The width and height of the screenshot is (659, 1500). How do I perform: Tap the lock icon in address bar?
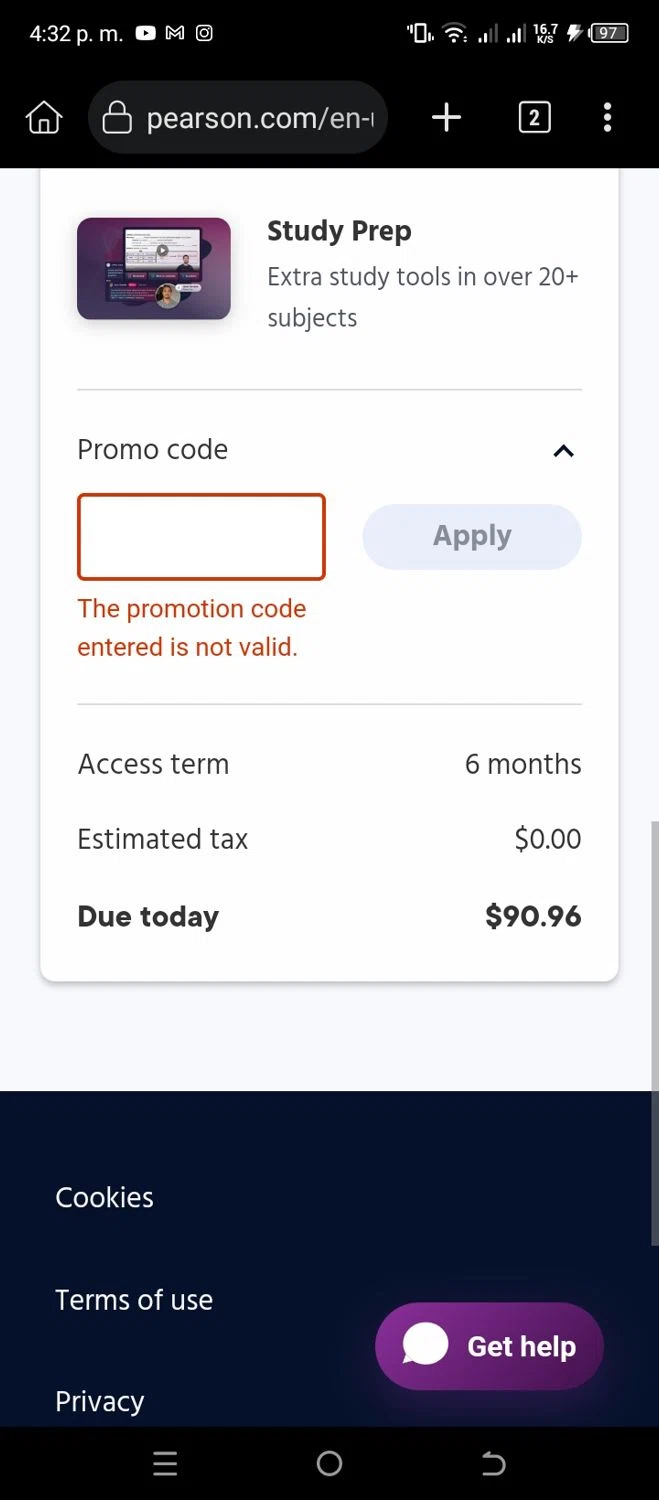point(117,118)
